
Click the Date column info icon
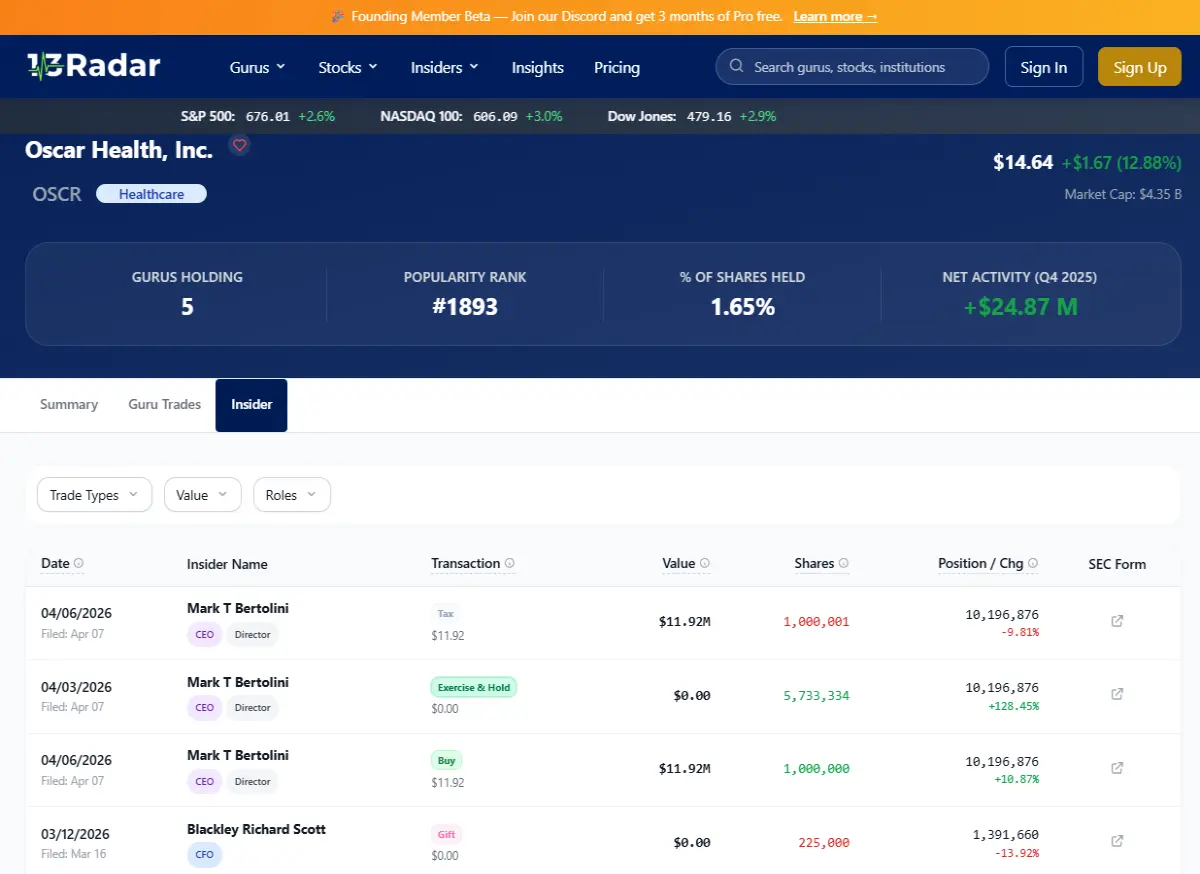click(79, 564)
